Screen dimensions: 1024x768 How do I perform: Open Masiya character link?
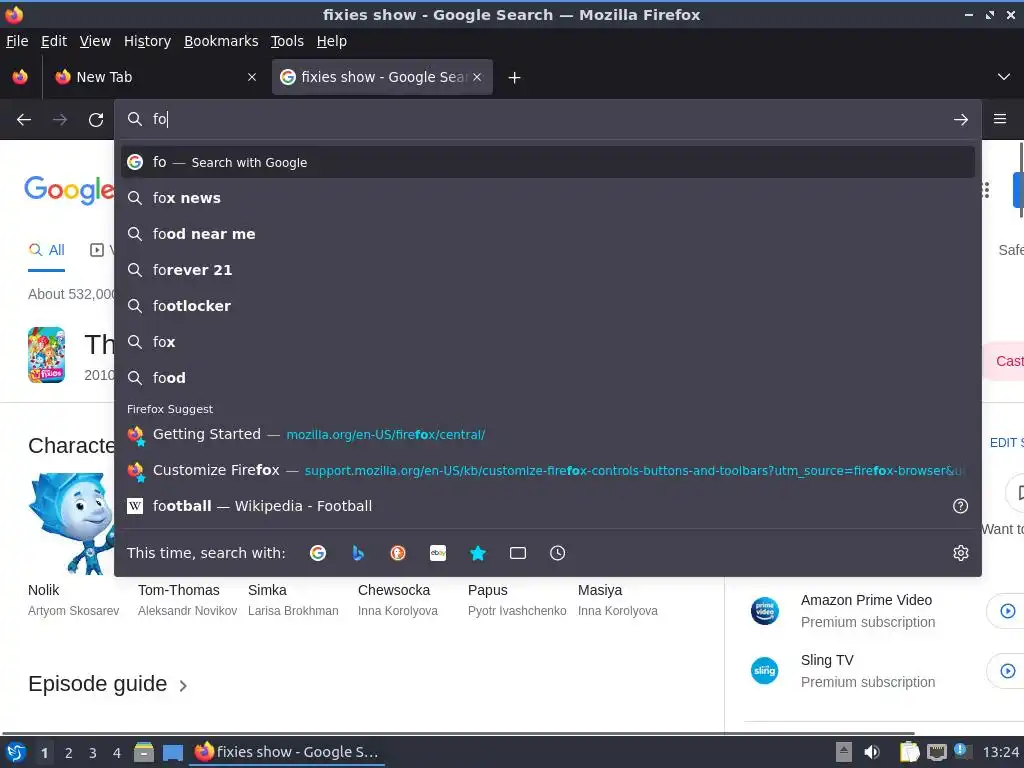point(600,590)
